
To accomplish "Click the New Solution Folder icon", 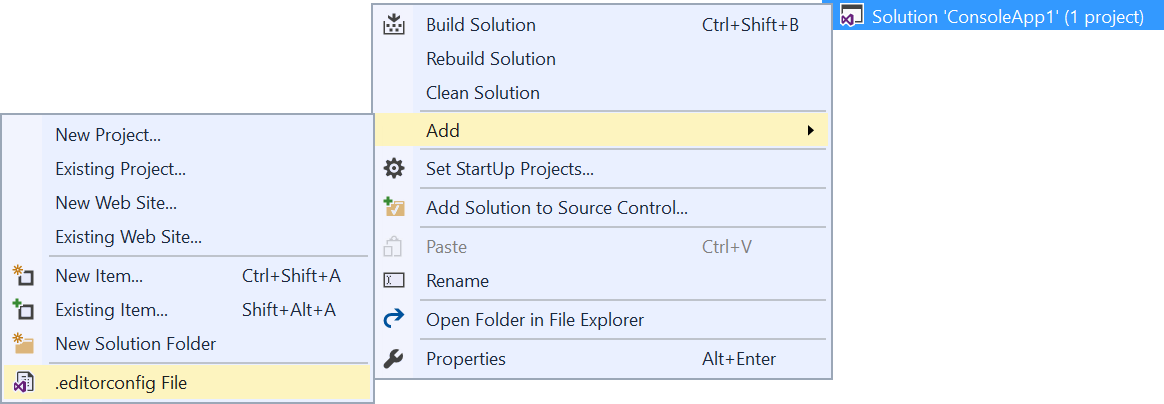I will (x=24, y=344).
